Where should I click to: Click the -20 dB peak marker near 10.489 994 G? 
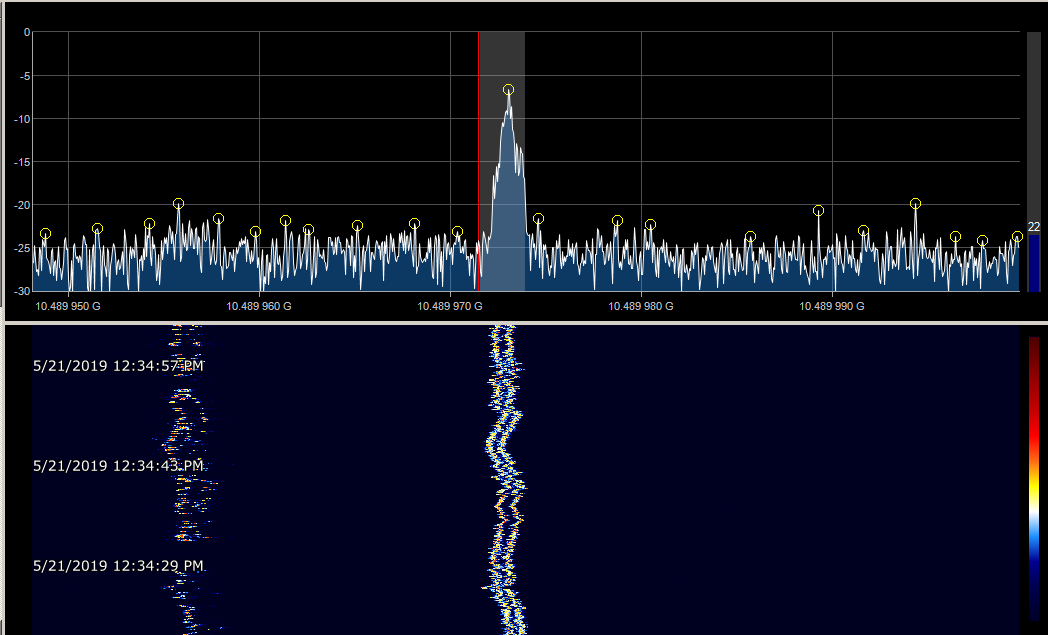click(x=916, y=204)
